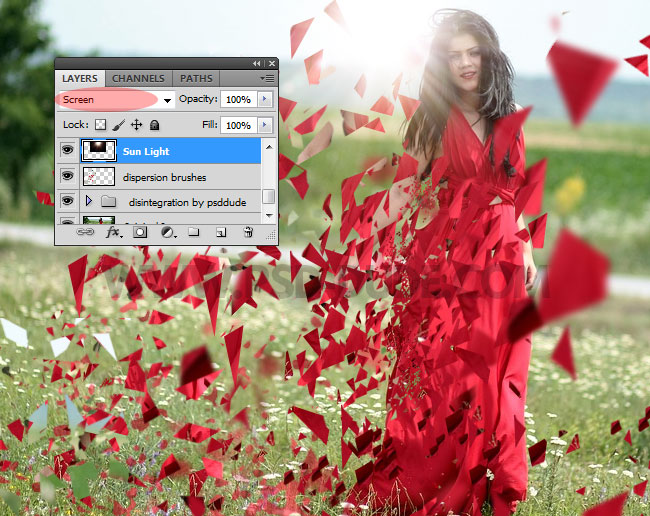Hide the Sun Light layer
The width and height of the screenshot is (650, 516).
67,150
